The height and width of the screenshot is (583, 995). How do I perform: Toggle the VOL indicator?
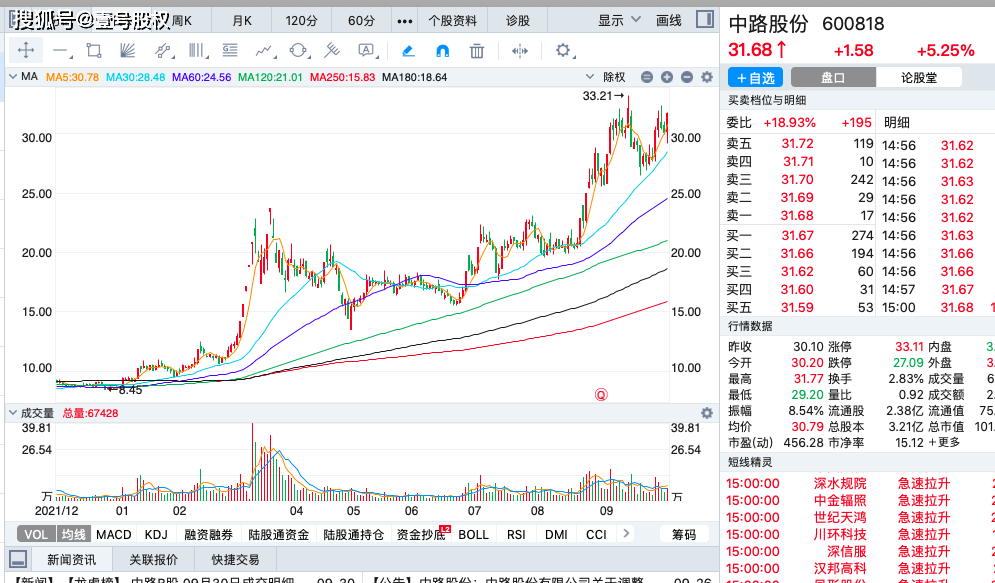[x=36, y=534]
